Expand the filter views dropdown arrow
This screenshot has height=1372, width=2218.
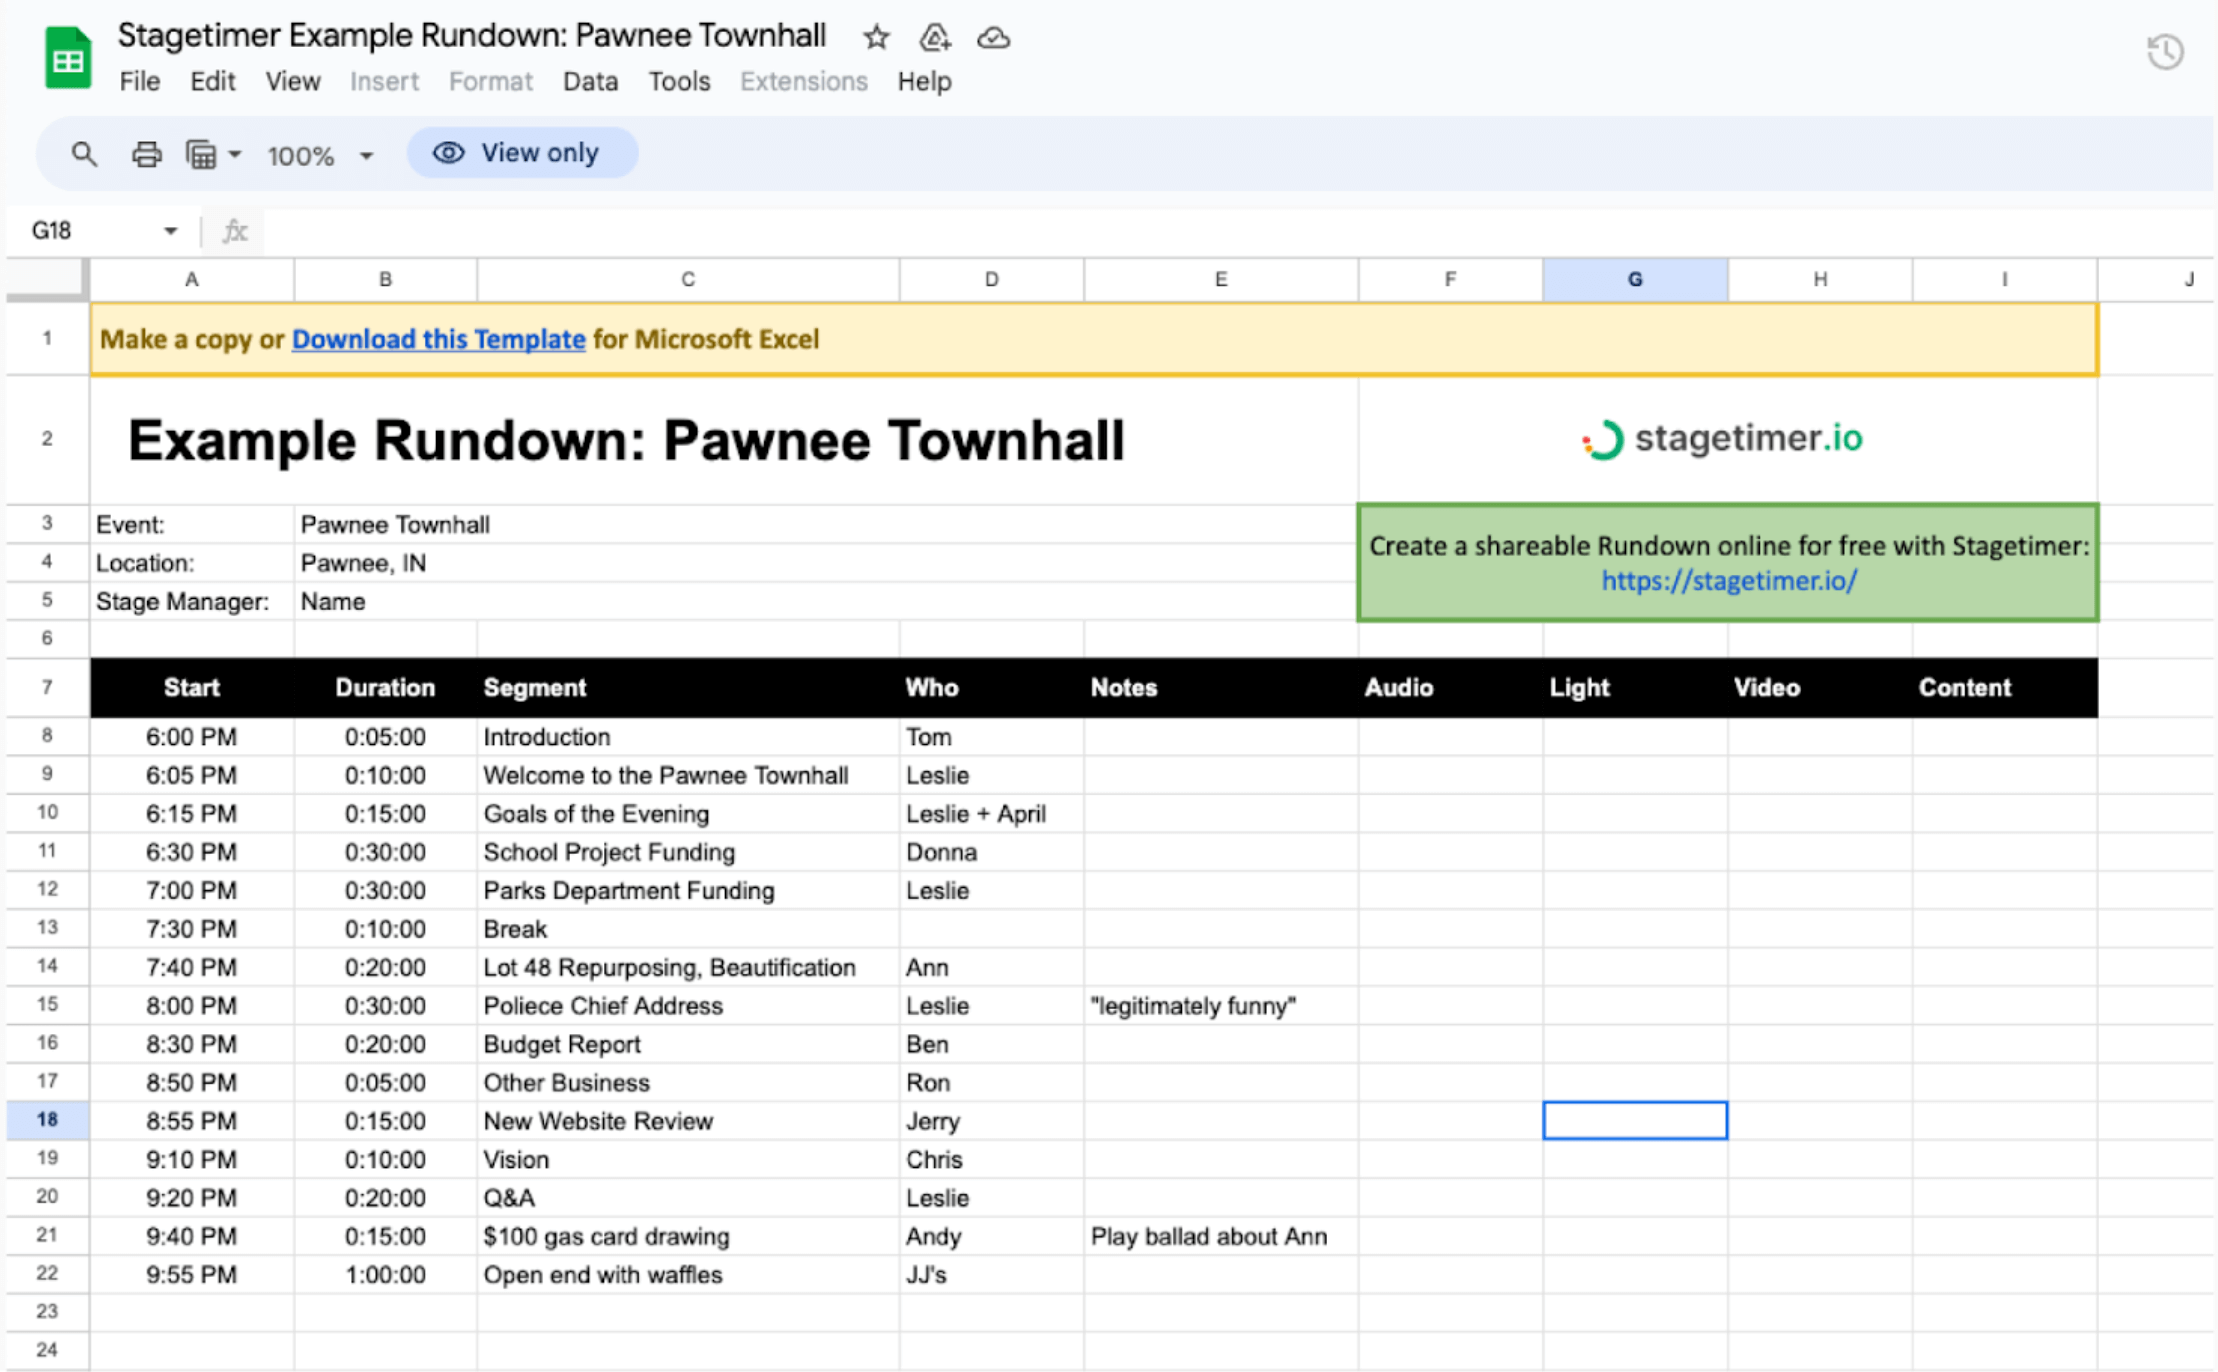tap(235, 154)
